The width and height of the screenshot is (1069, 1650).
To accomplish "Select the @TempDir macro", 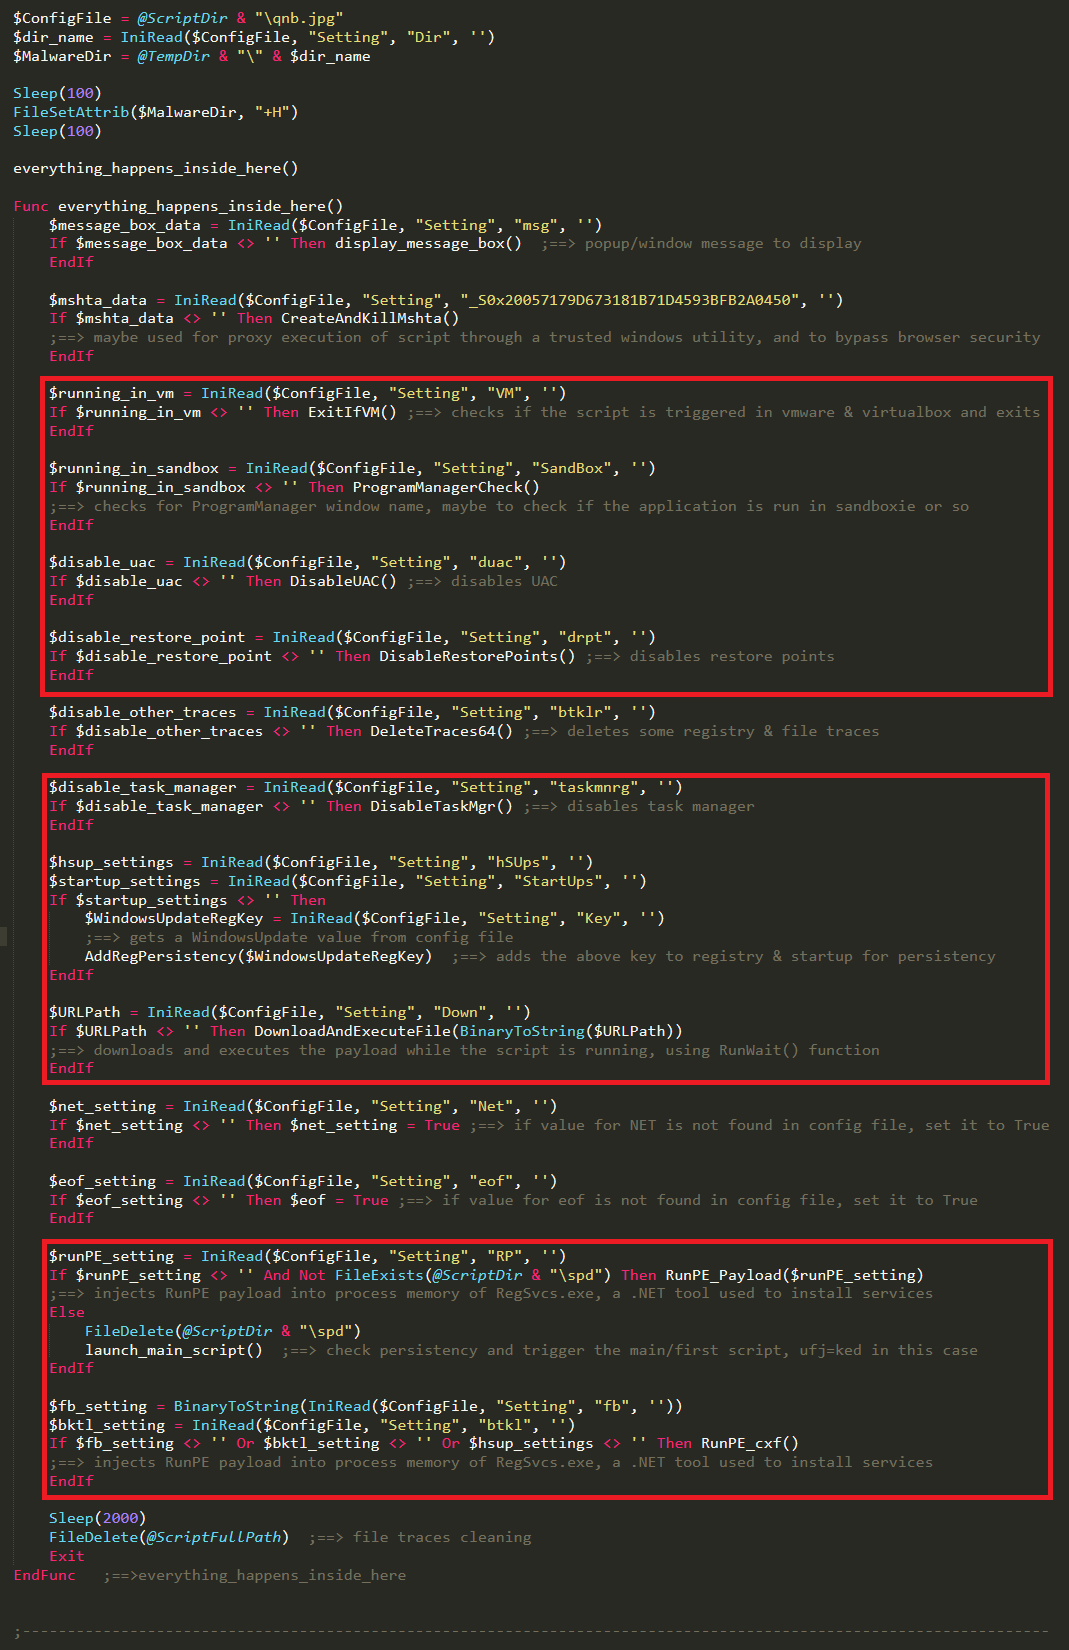I will click(173, 56).
